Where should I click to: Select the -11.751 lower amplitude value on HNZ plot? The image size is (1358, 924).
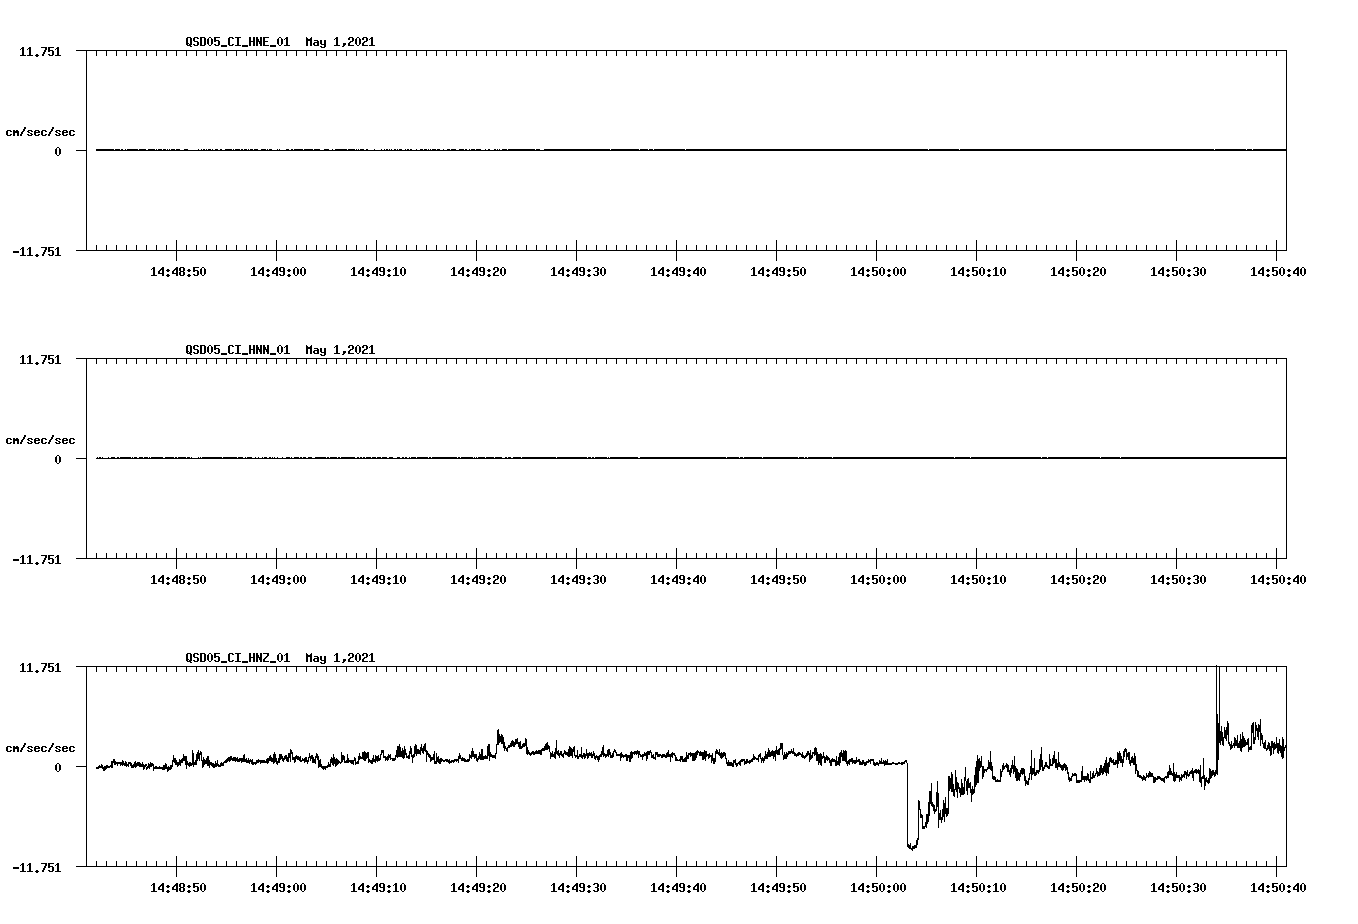coord(35,868)
